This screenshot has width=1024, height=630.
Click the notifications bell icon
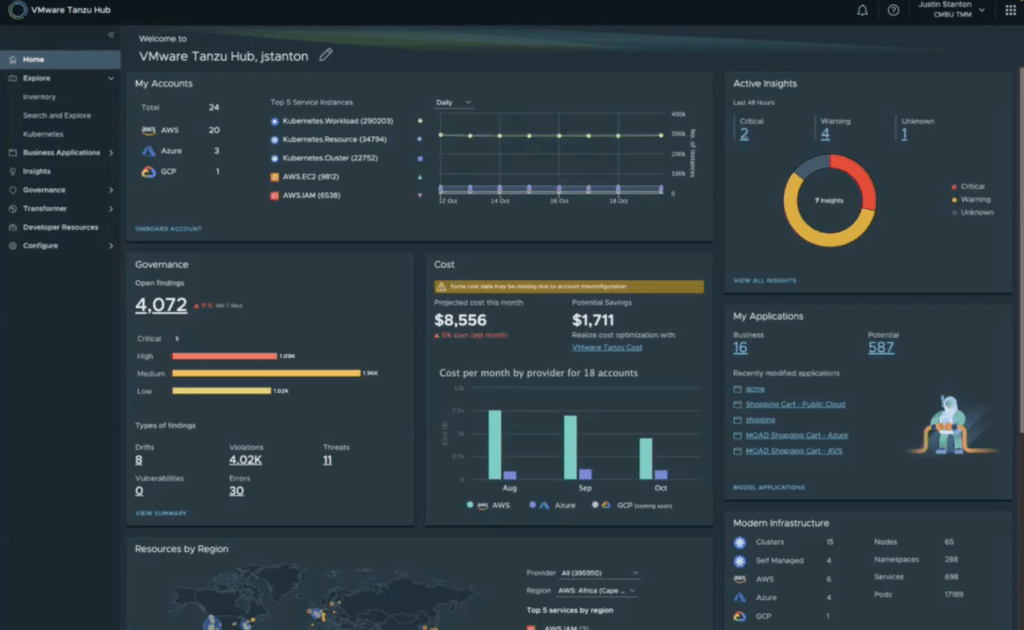click(862, 10)
